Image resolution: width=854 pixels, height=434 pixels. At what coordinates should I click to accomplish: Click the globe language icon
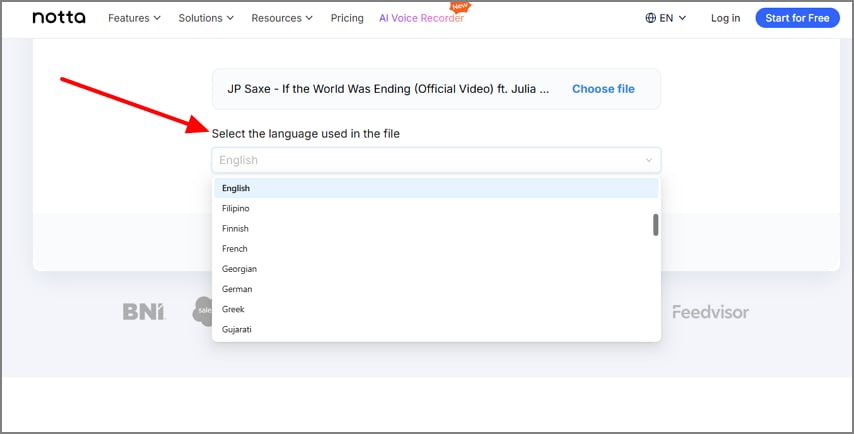click(x=650, y=18)
